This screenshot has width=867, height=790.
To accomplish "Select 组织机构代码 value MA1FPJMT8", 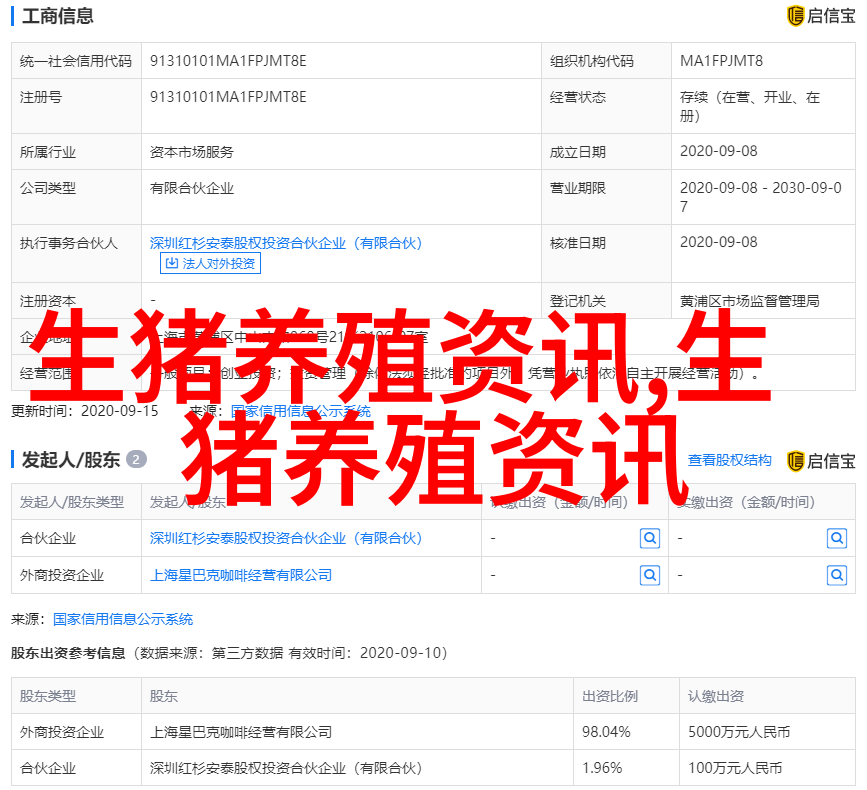I will [721, 61].
